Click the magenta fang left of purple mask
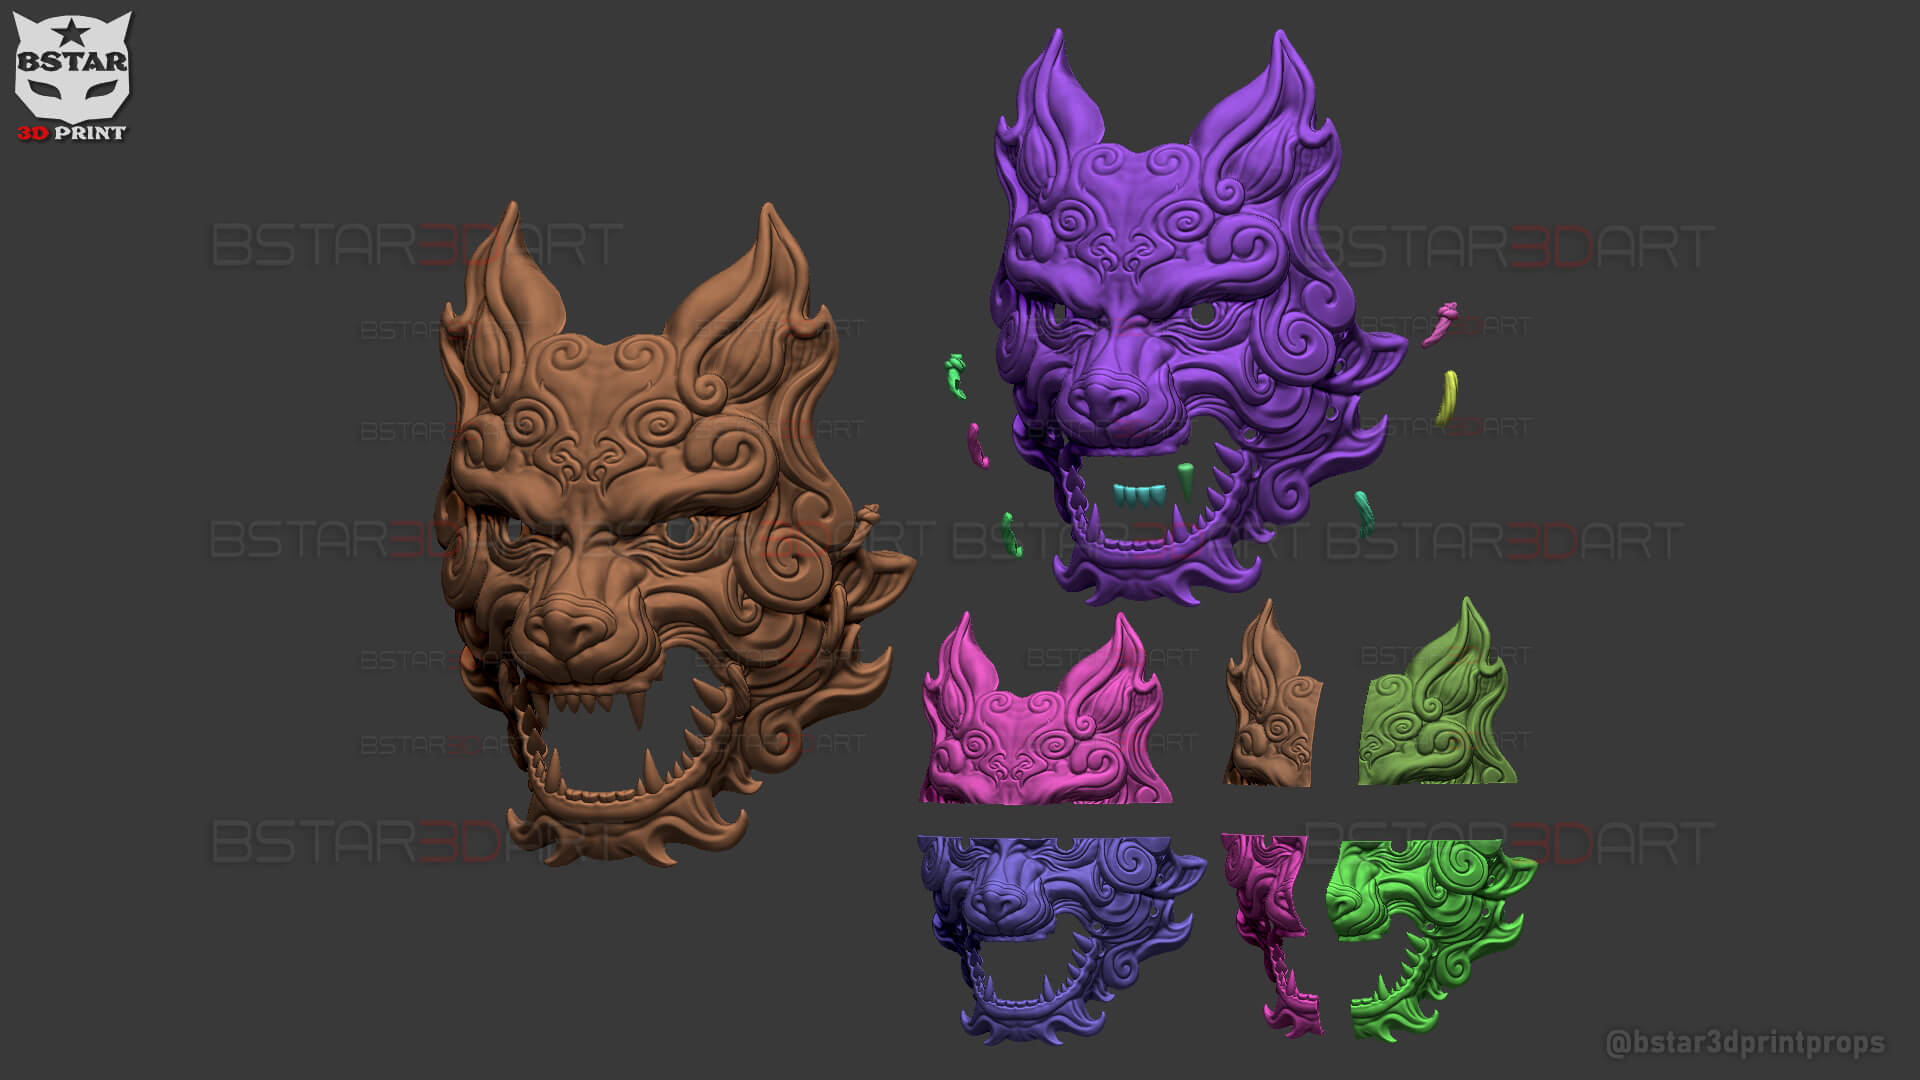1920x1080 pixels. point(978,446)
